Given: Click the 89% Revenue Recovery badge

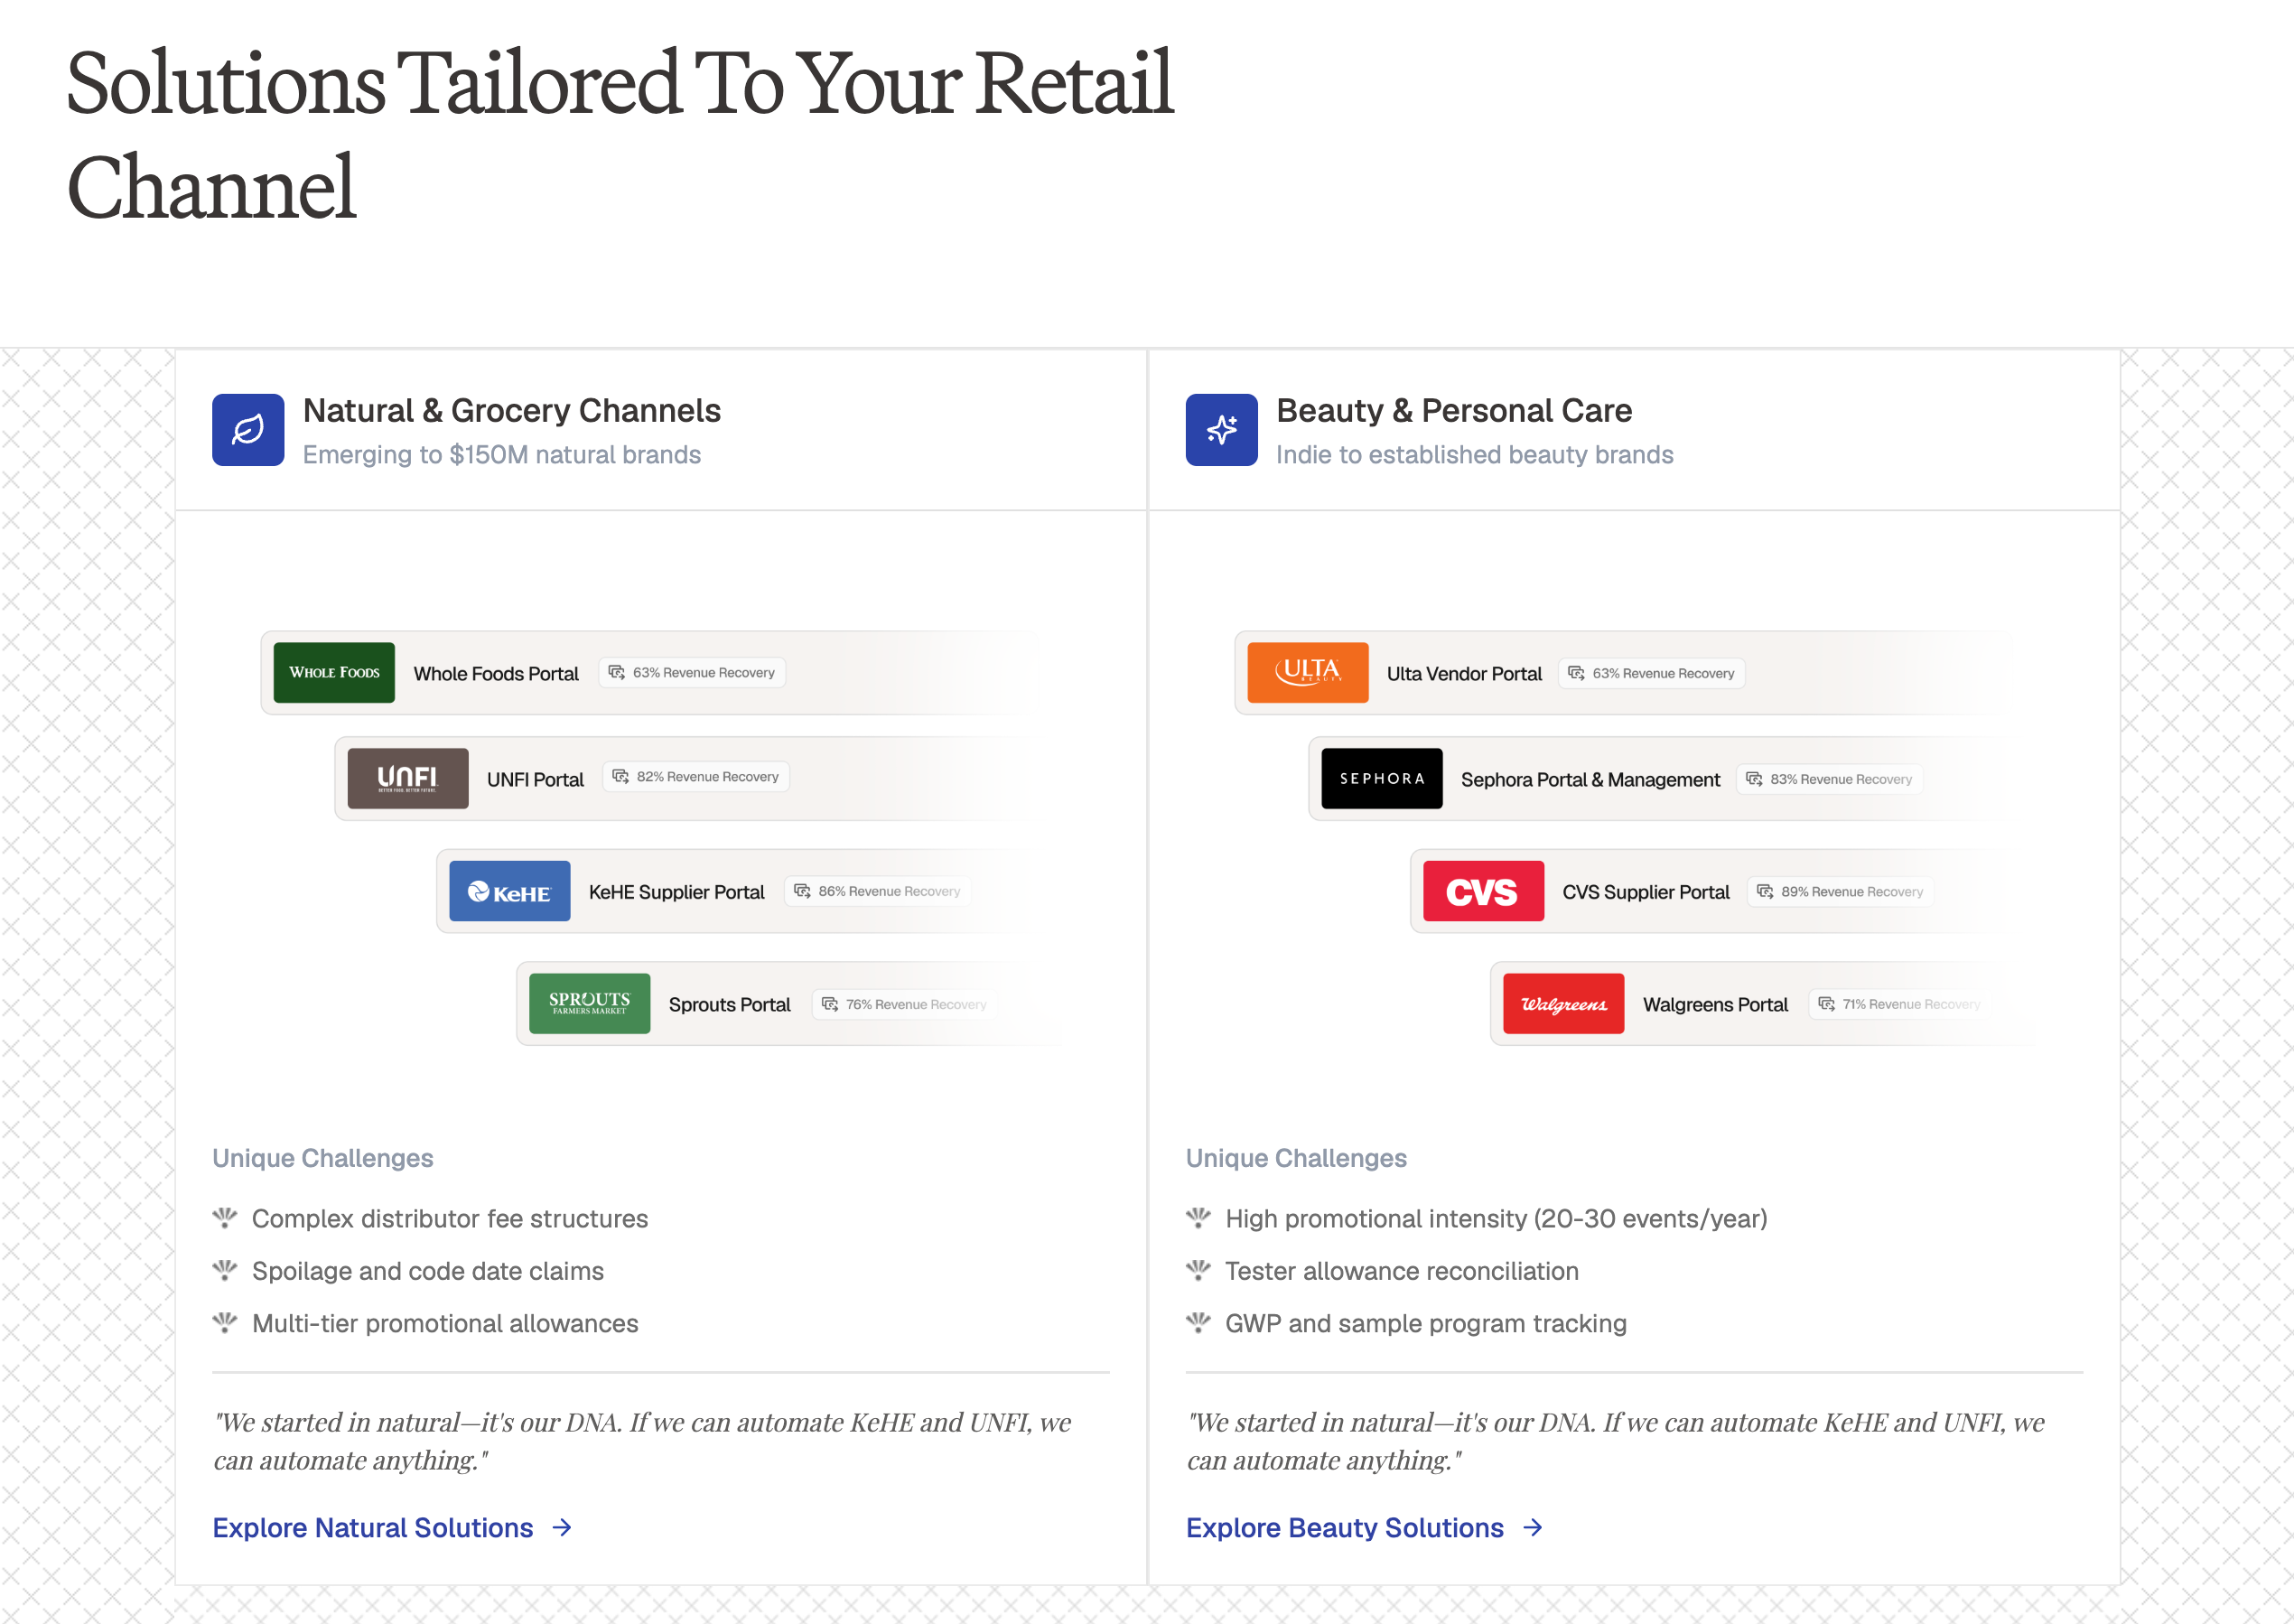Looking at the screenshot, I should 1840,891.
